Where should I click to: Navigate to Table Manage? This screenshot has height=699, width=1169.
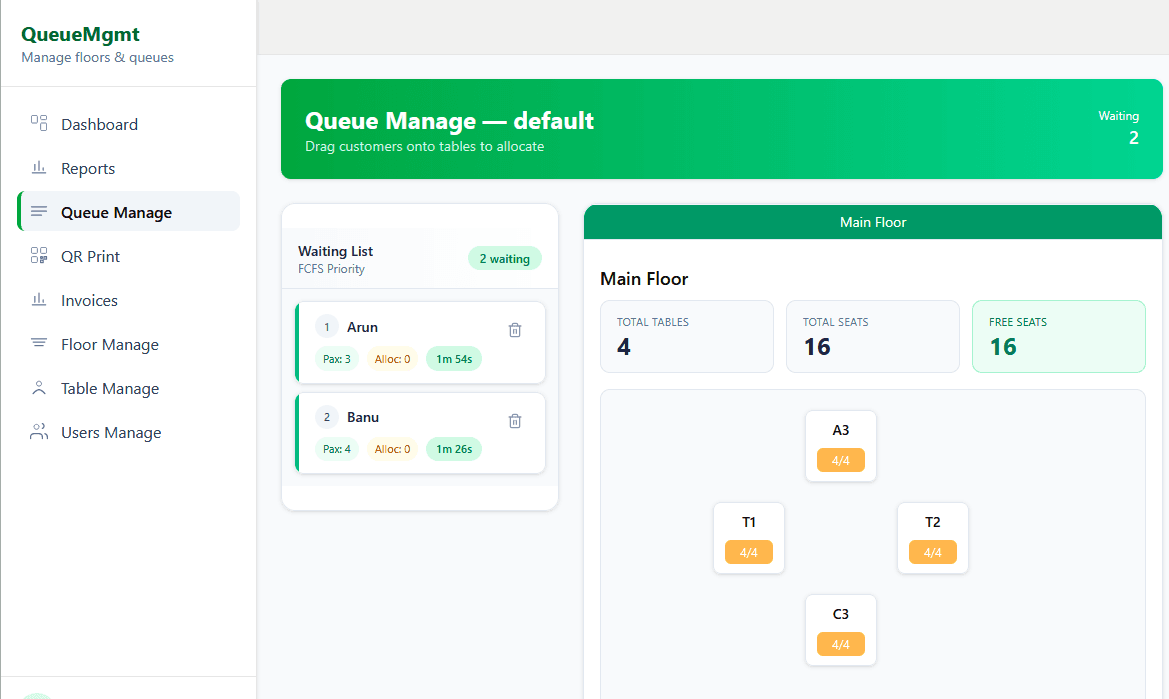pos(128,388)
